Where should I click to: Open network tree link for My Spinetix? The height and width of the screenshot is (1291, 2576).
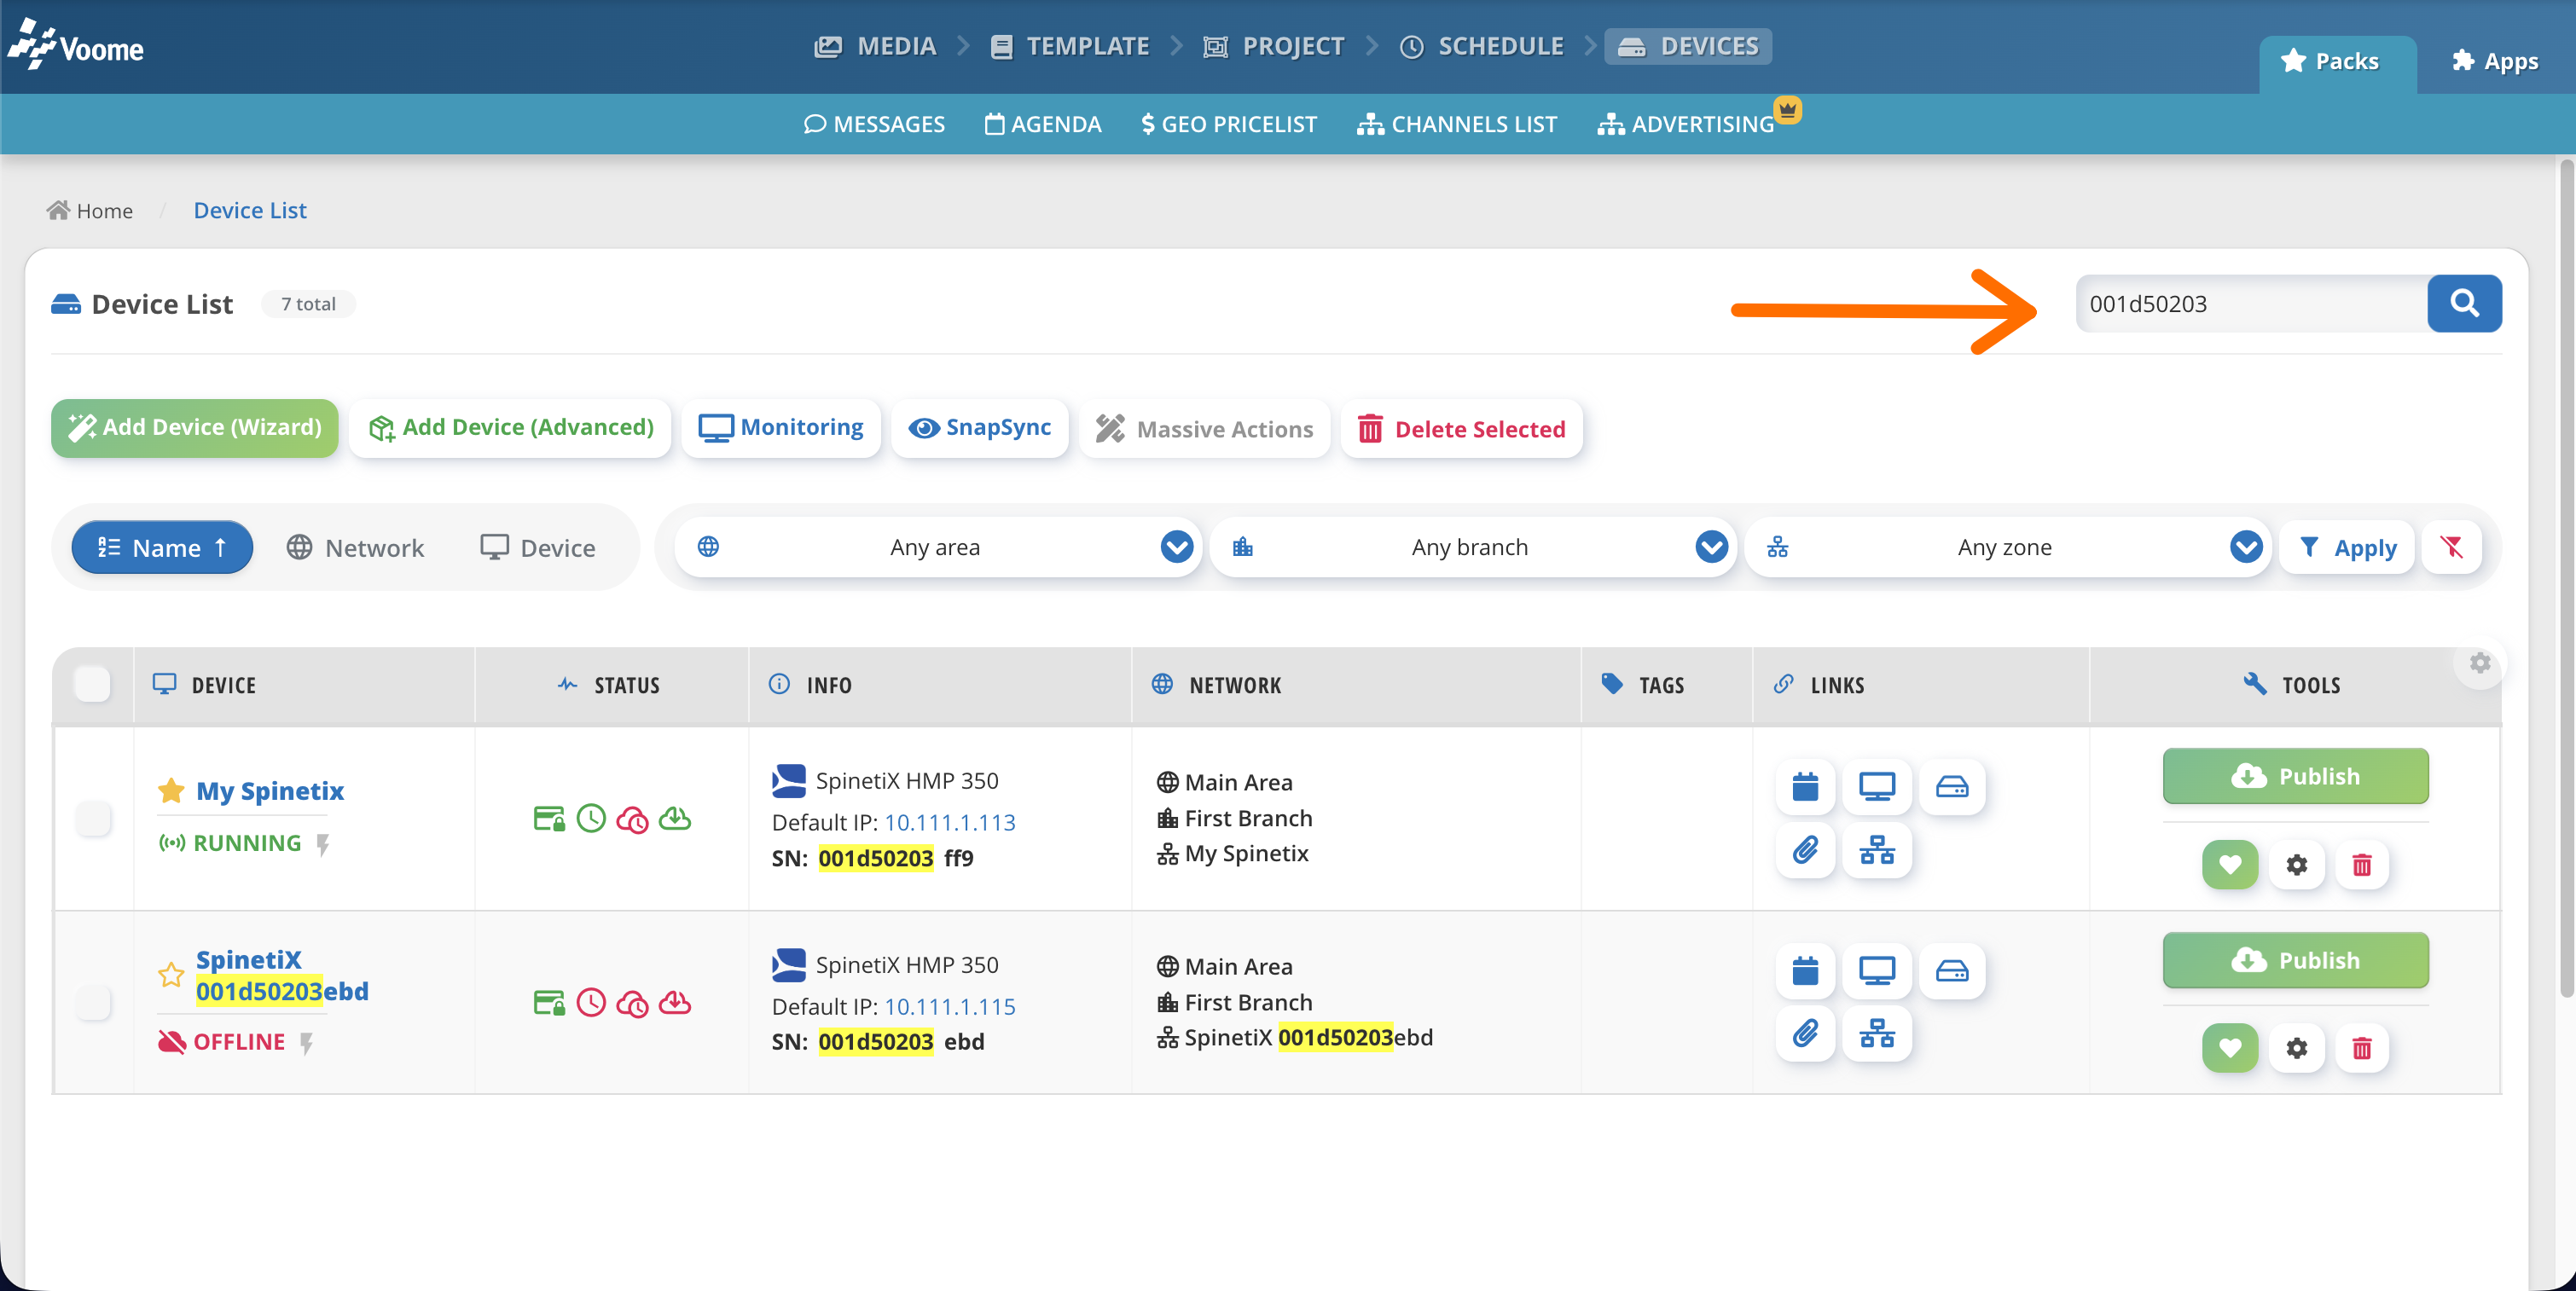[x=1877, y=851]
